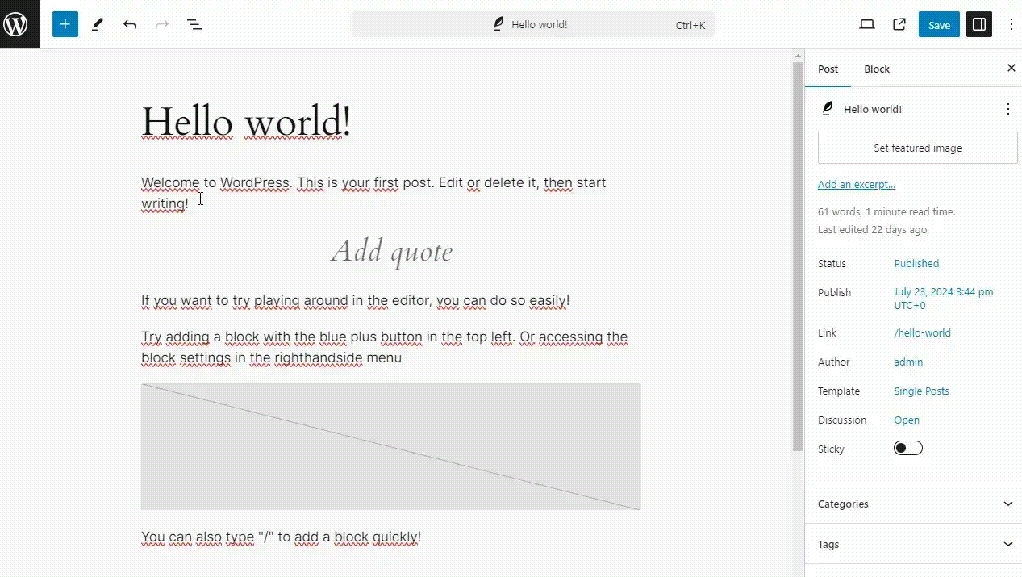Image resolution: width=1022 pixels, height=577 pixels.
Task: Change the author admin
Action: tap(908, 362)
